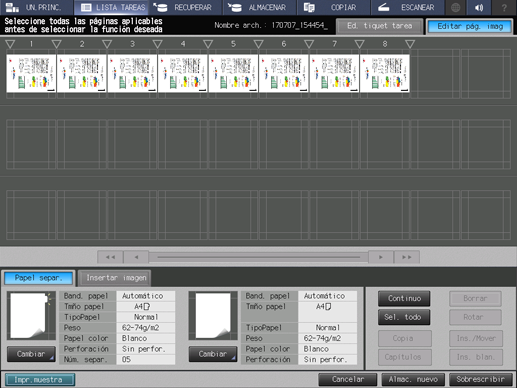Click the Ins./Mover button

[x=476, y=338]
